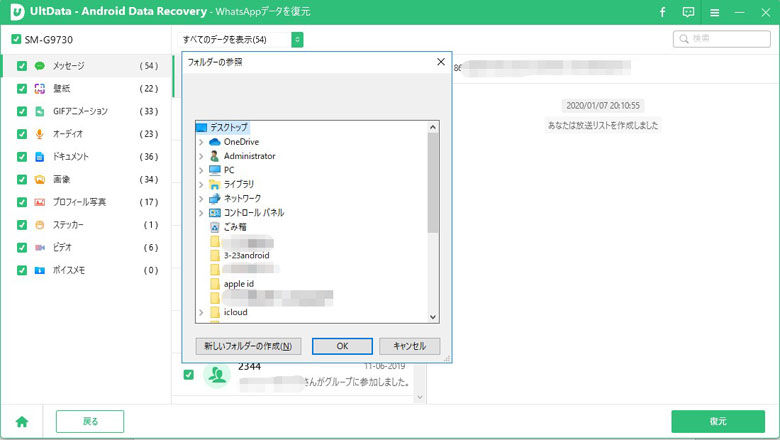The image size is (780, 440).
Task: Toggle the checkbox for chat 2344
Action: [x=189, y=374]
